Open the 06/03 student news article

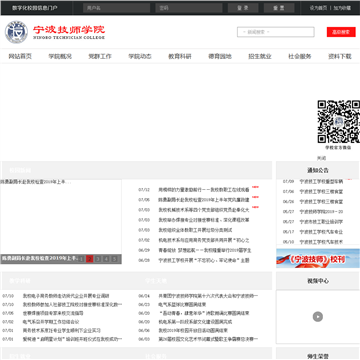208,339
